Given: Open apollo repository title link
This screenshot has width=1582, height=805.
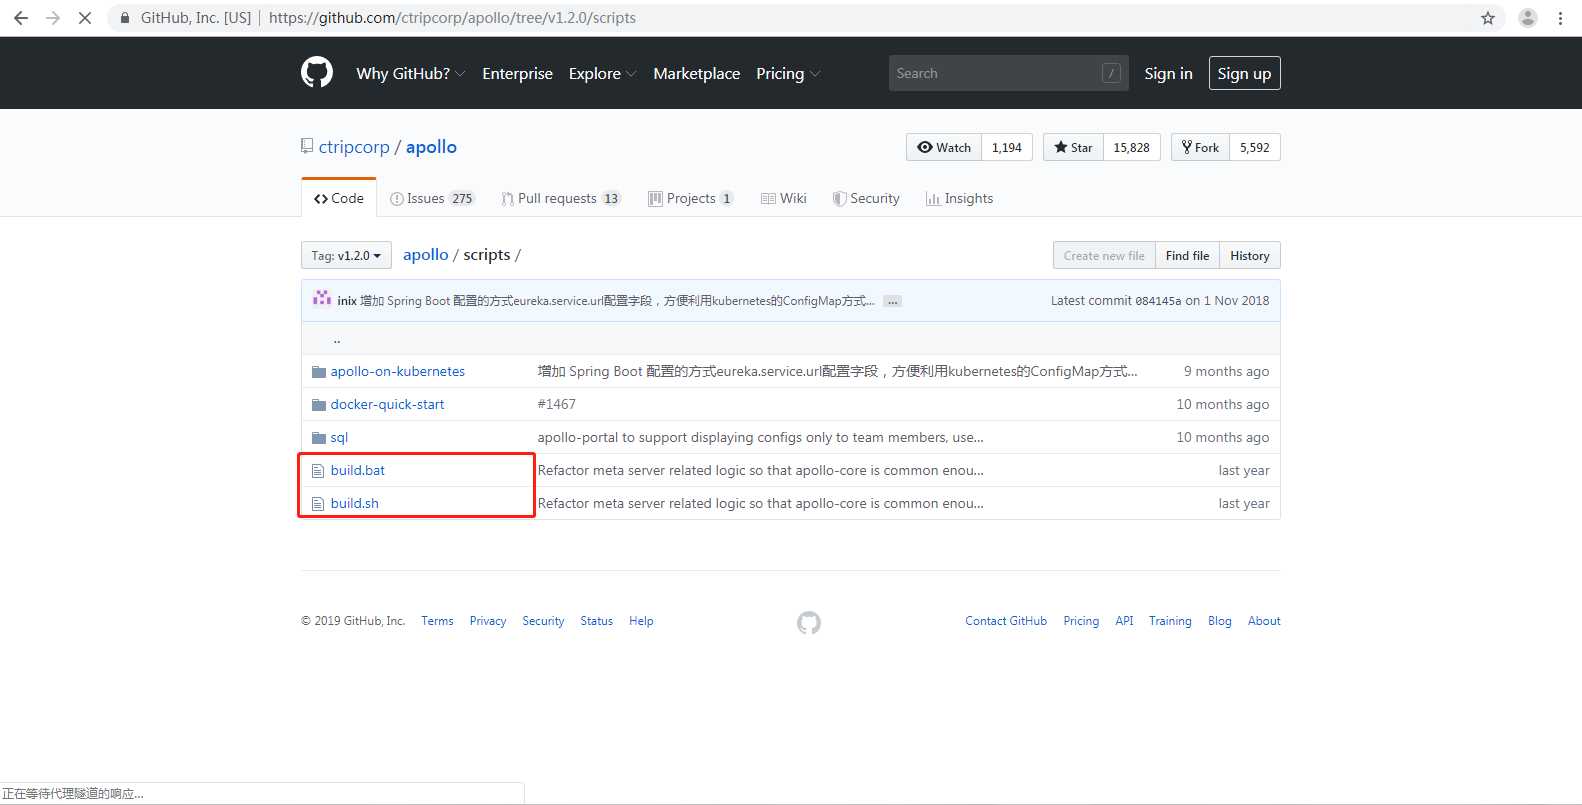Looking at the screenshot, I should [431, 147].
